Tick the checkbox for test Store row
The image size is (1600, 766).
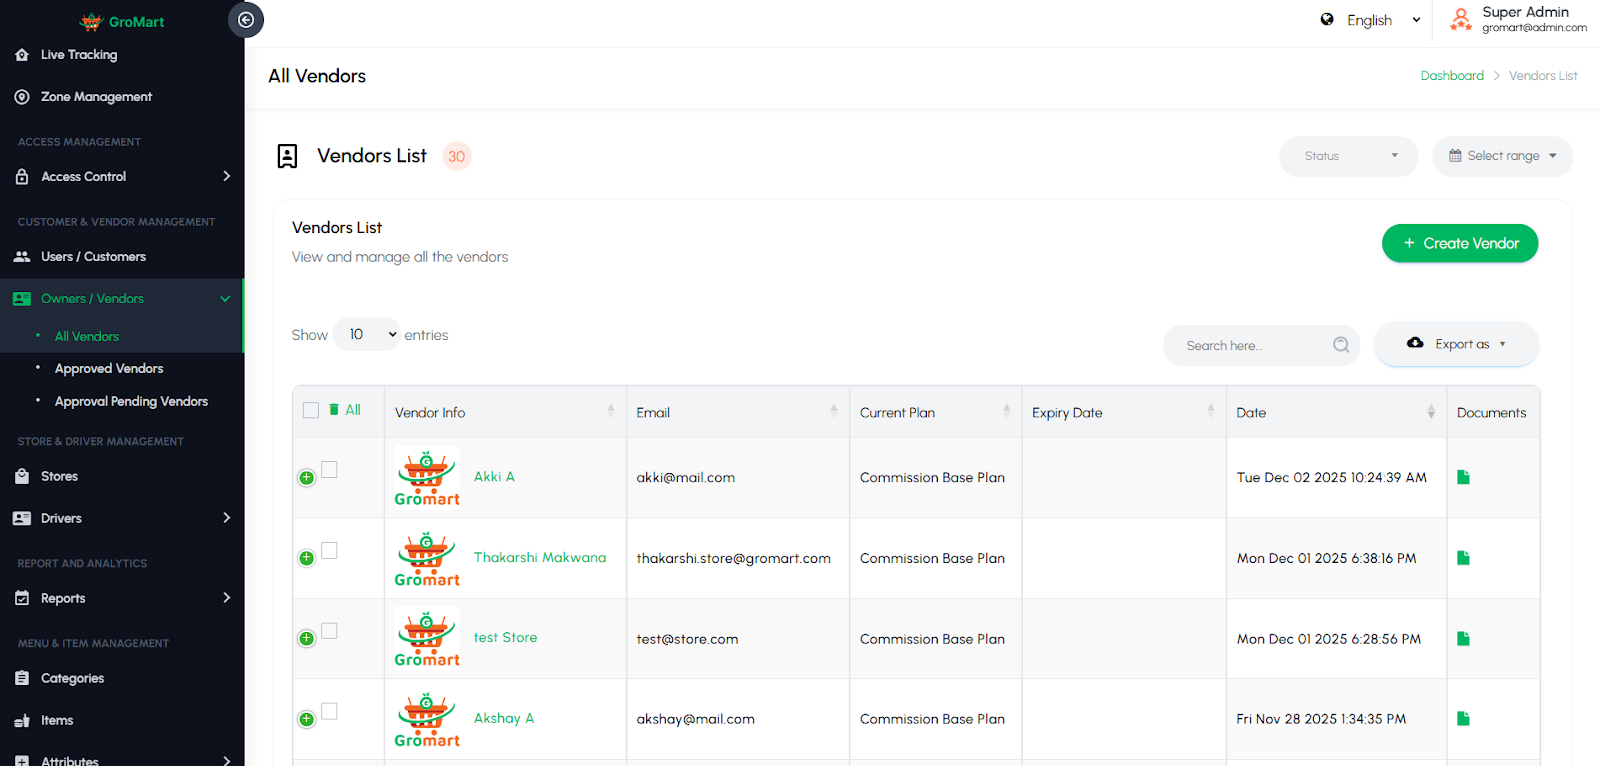(330, 631)
